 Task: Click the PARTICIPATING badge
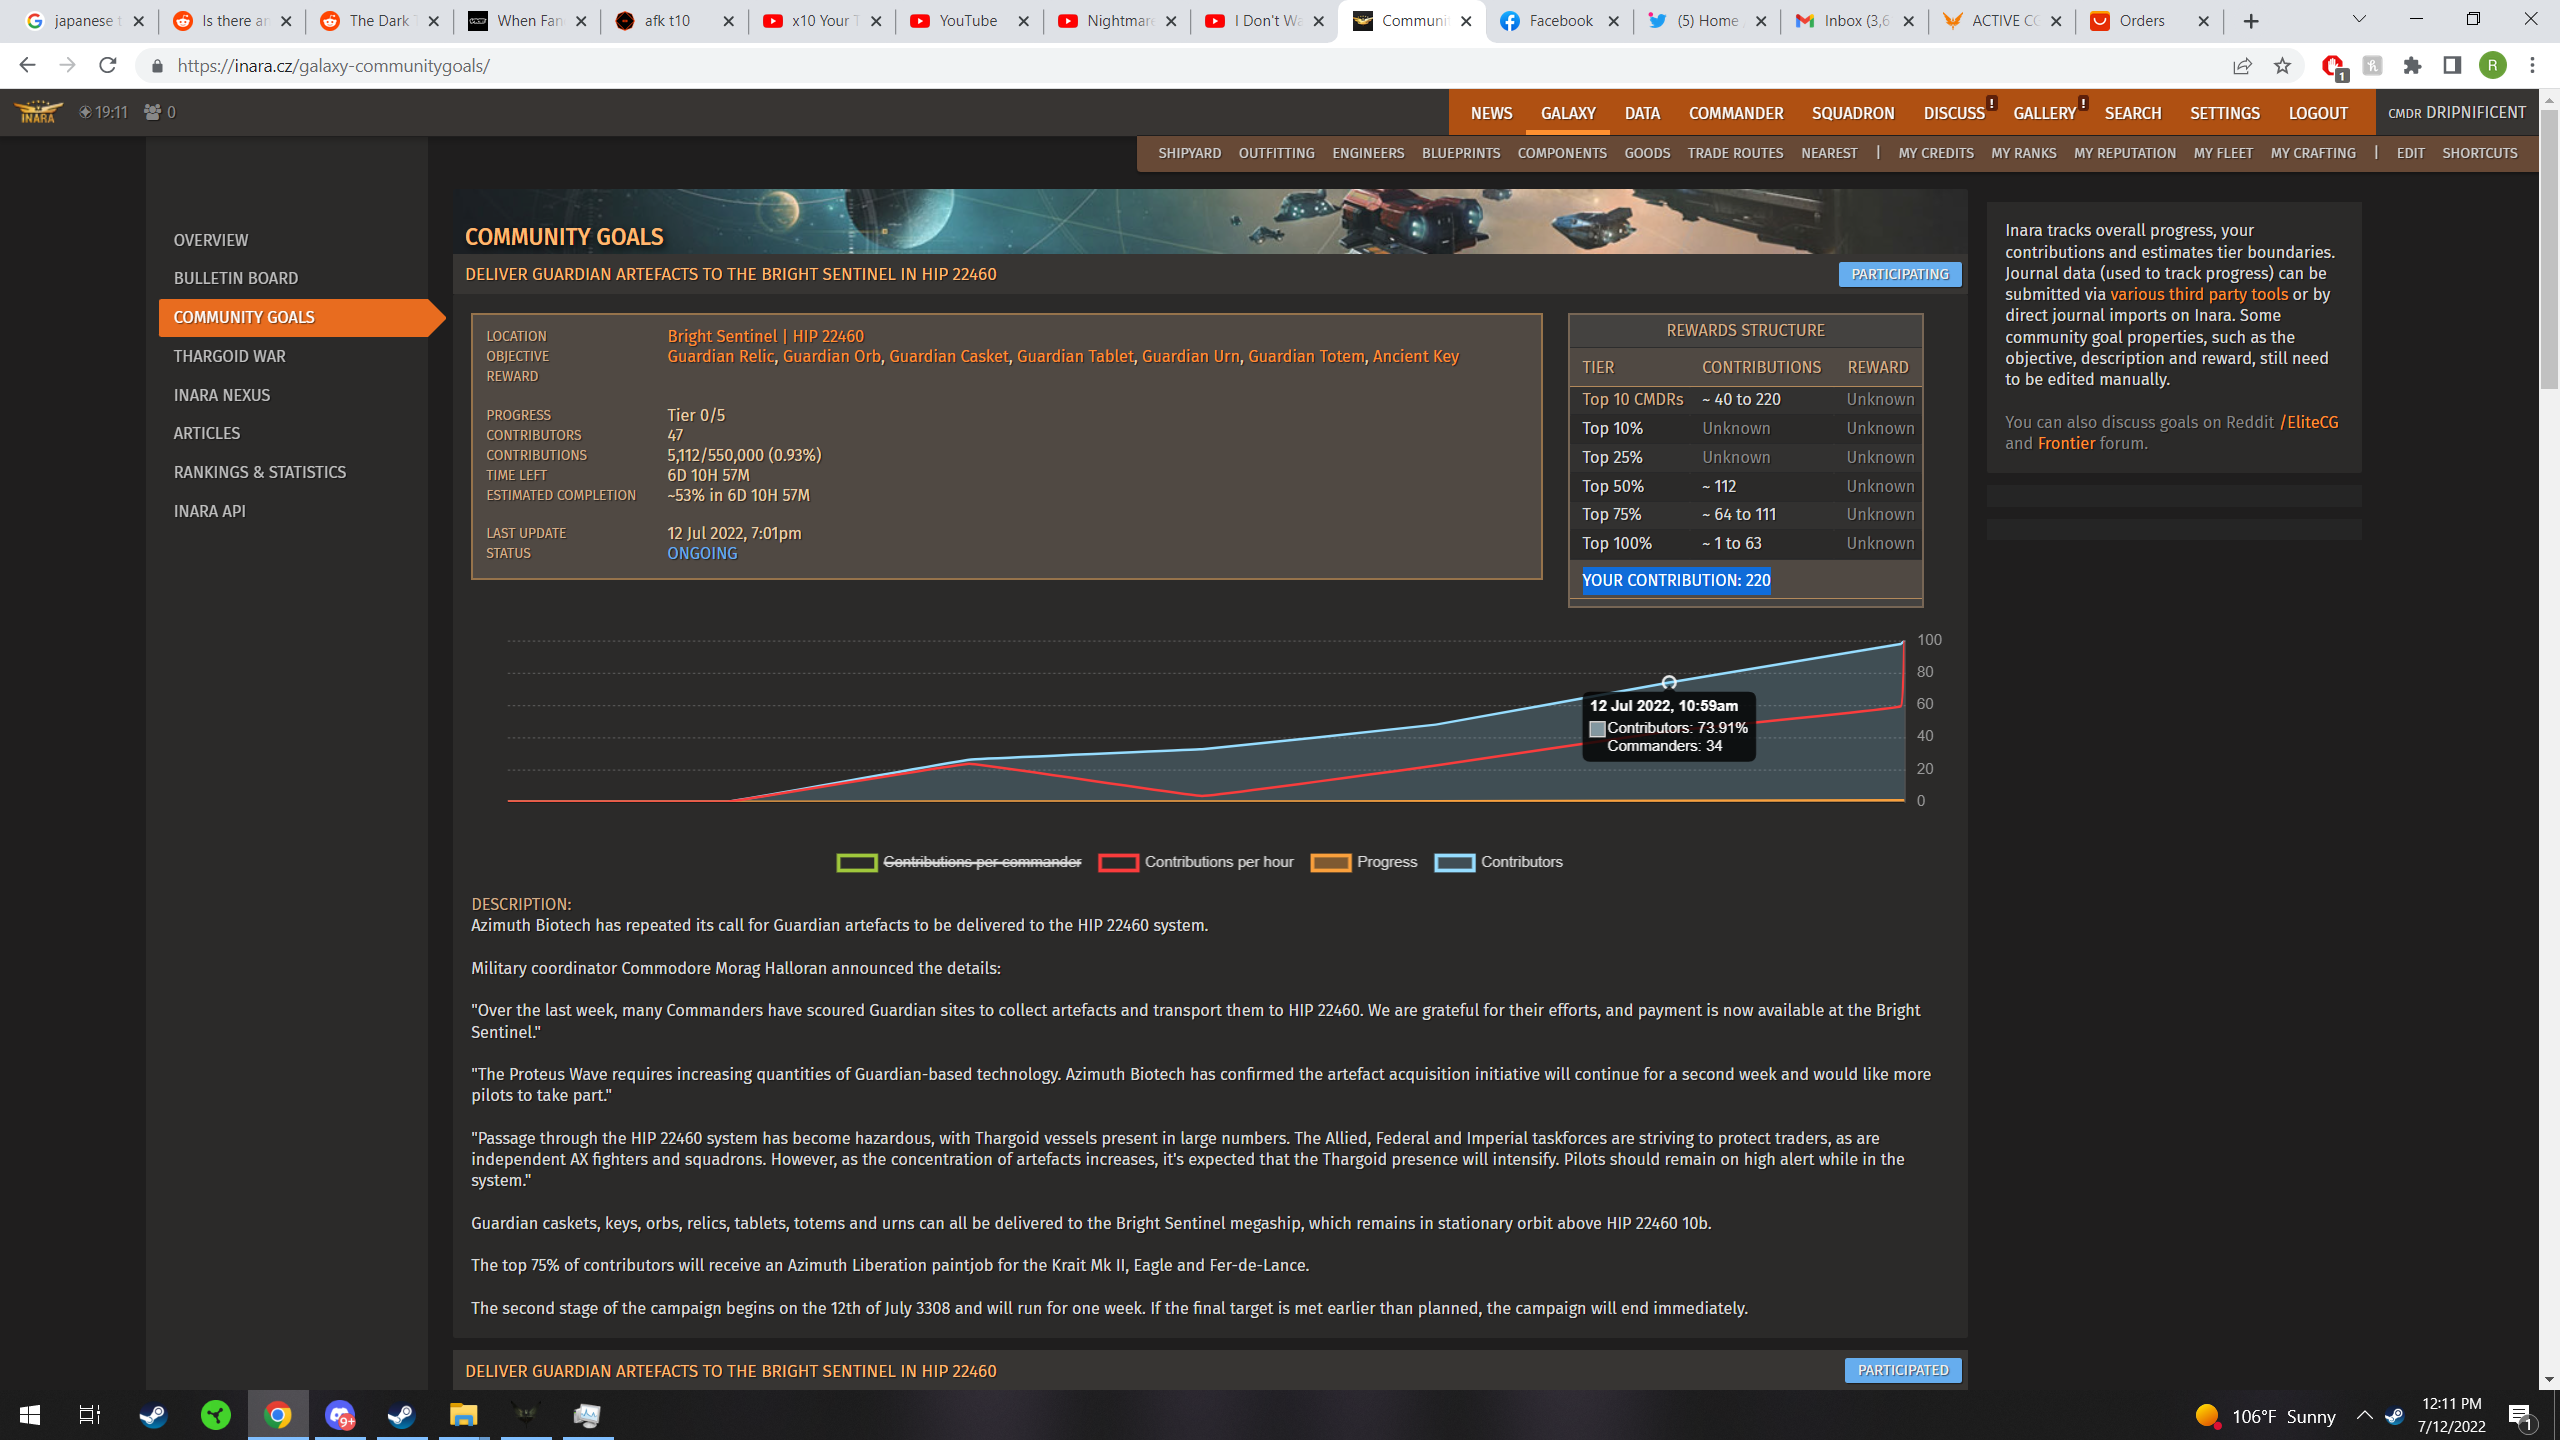tap(1899, 274)
